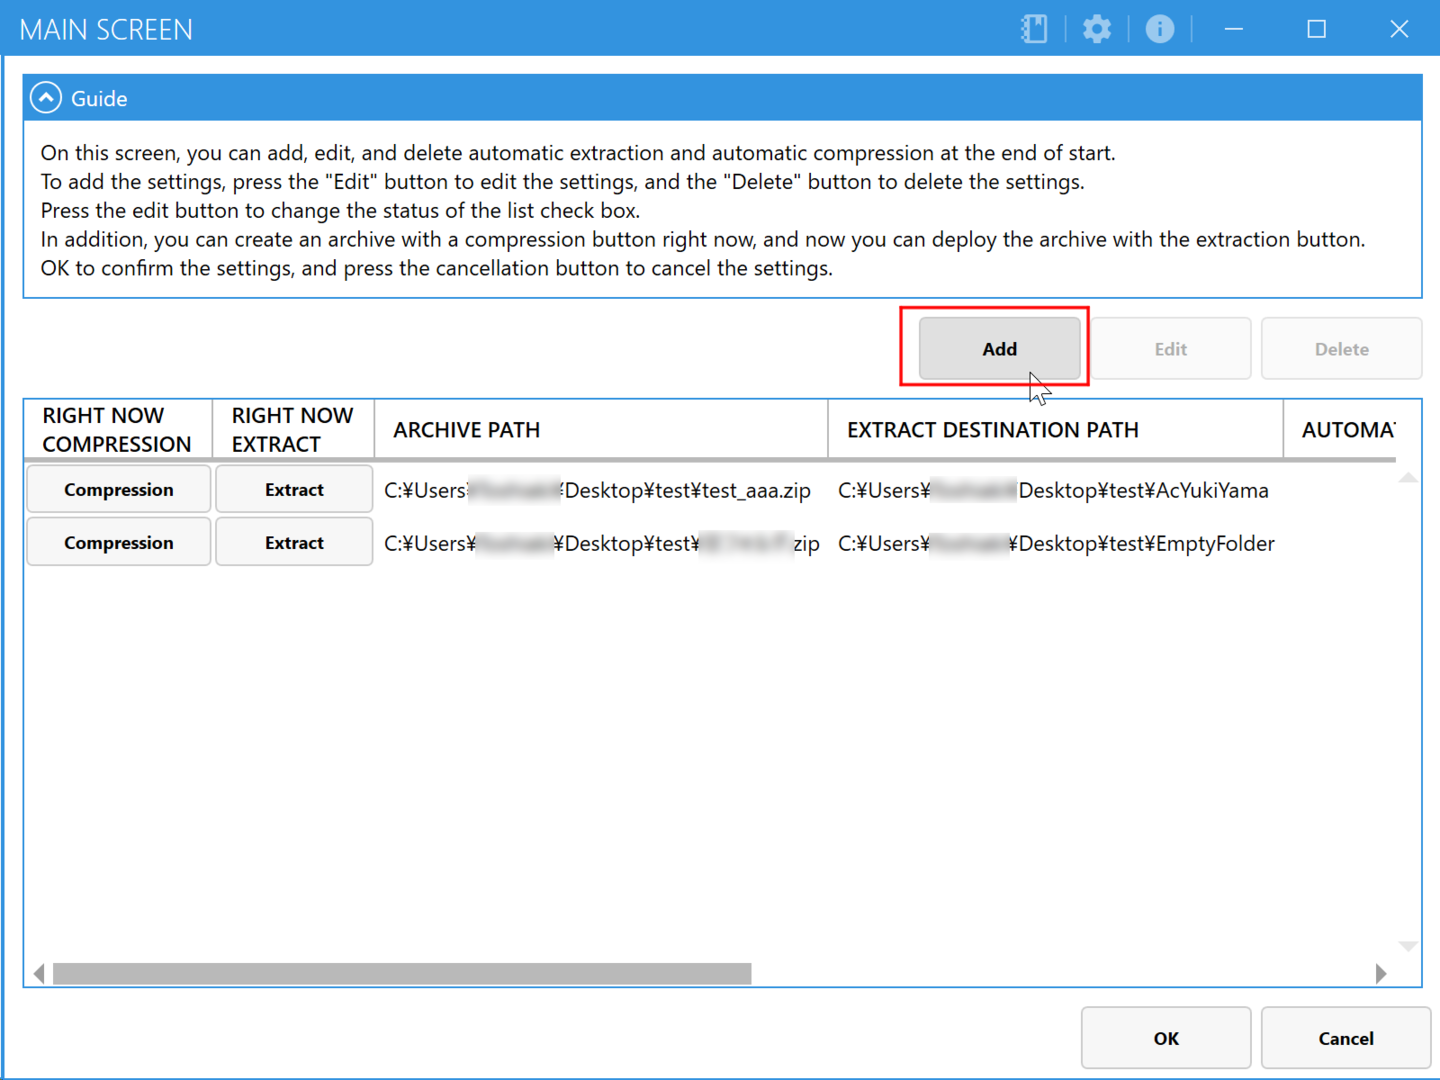
Task: Compress the test_aaa.zip row now
Action: pyautogui.click(x=118, y=490)
